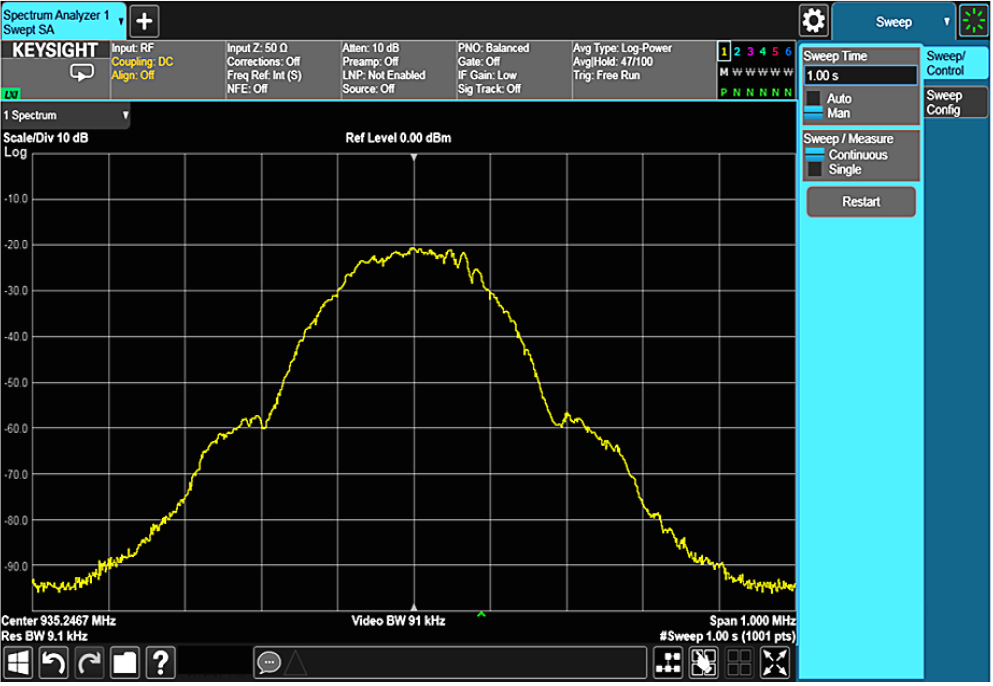Select the Sweep/Control tab
993x686 pixels.
[952, 62]
